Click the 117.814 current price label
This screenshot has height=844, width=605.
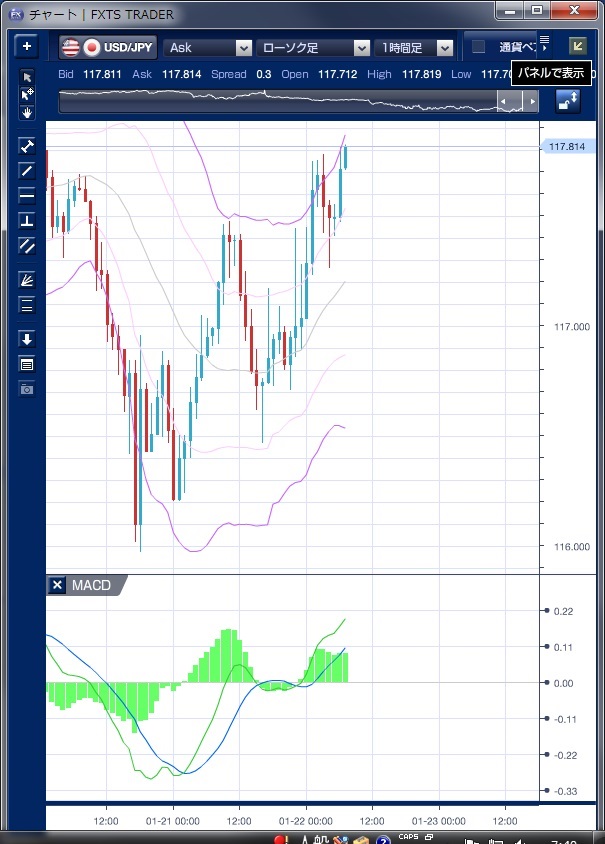(x=567, y=147)
